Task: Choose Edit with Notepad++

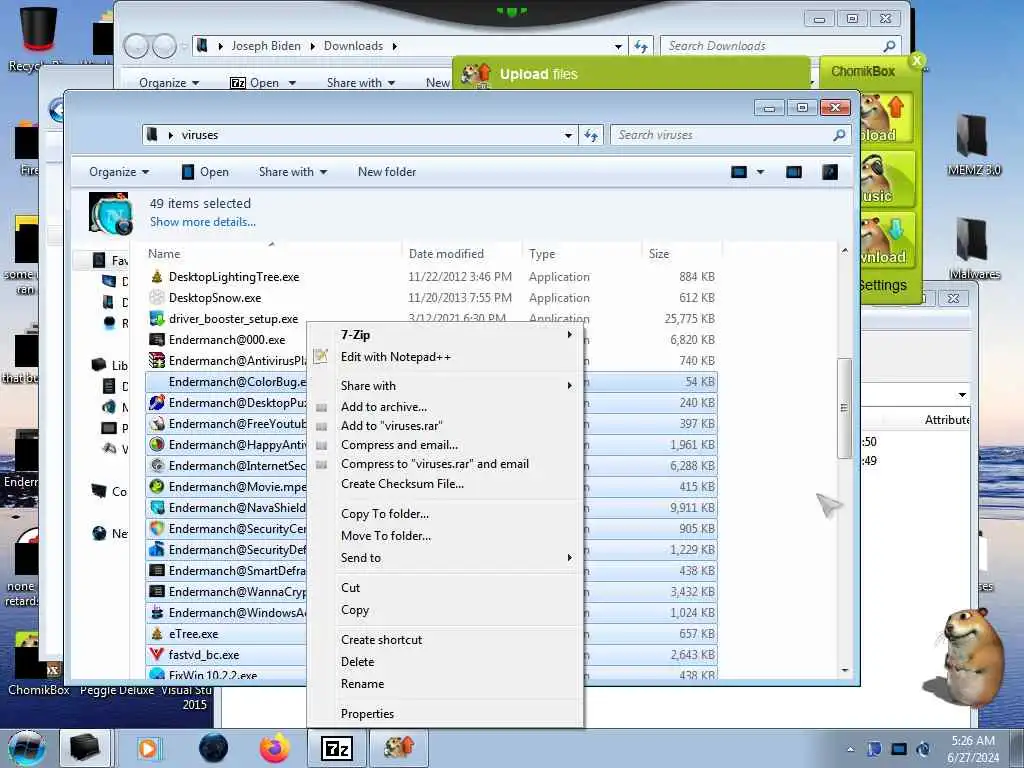Action: pos(444,357)
